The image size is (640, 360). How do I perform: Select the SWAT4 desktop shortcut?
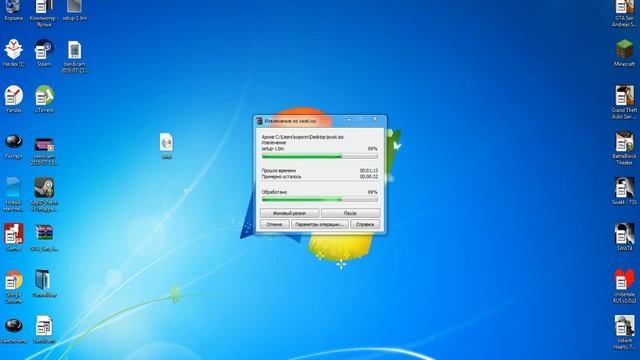pos(624,237)
